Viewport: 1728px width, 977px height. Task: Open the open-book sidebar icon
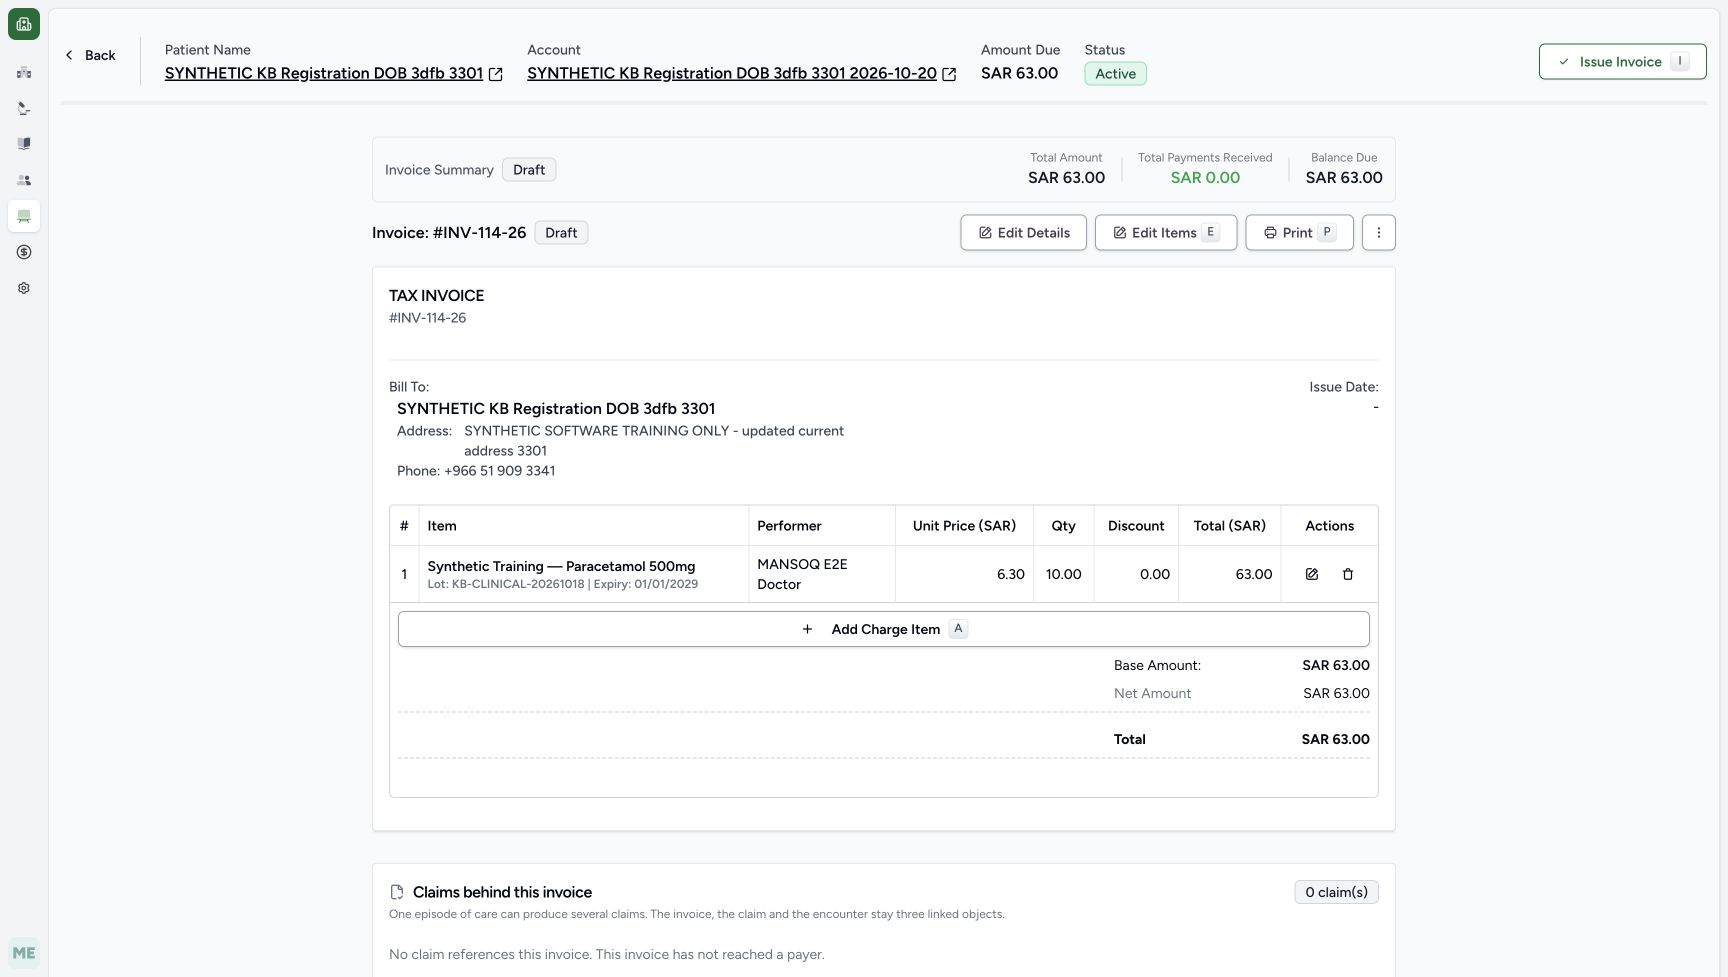24,144
